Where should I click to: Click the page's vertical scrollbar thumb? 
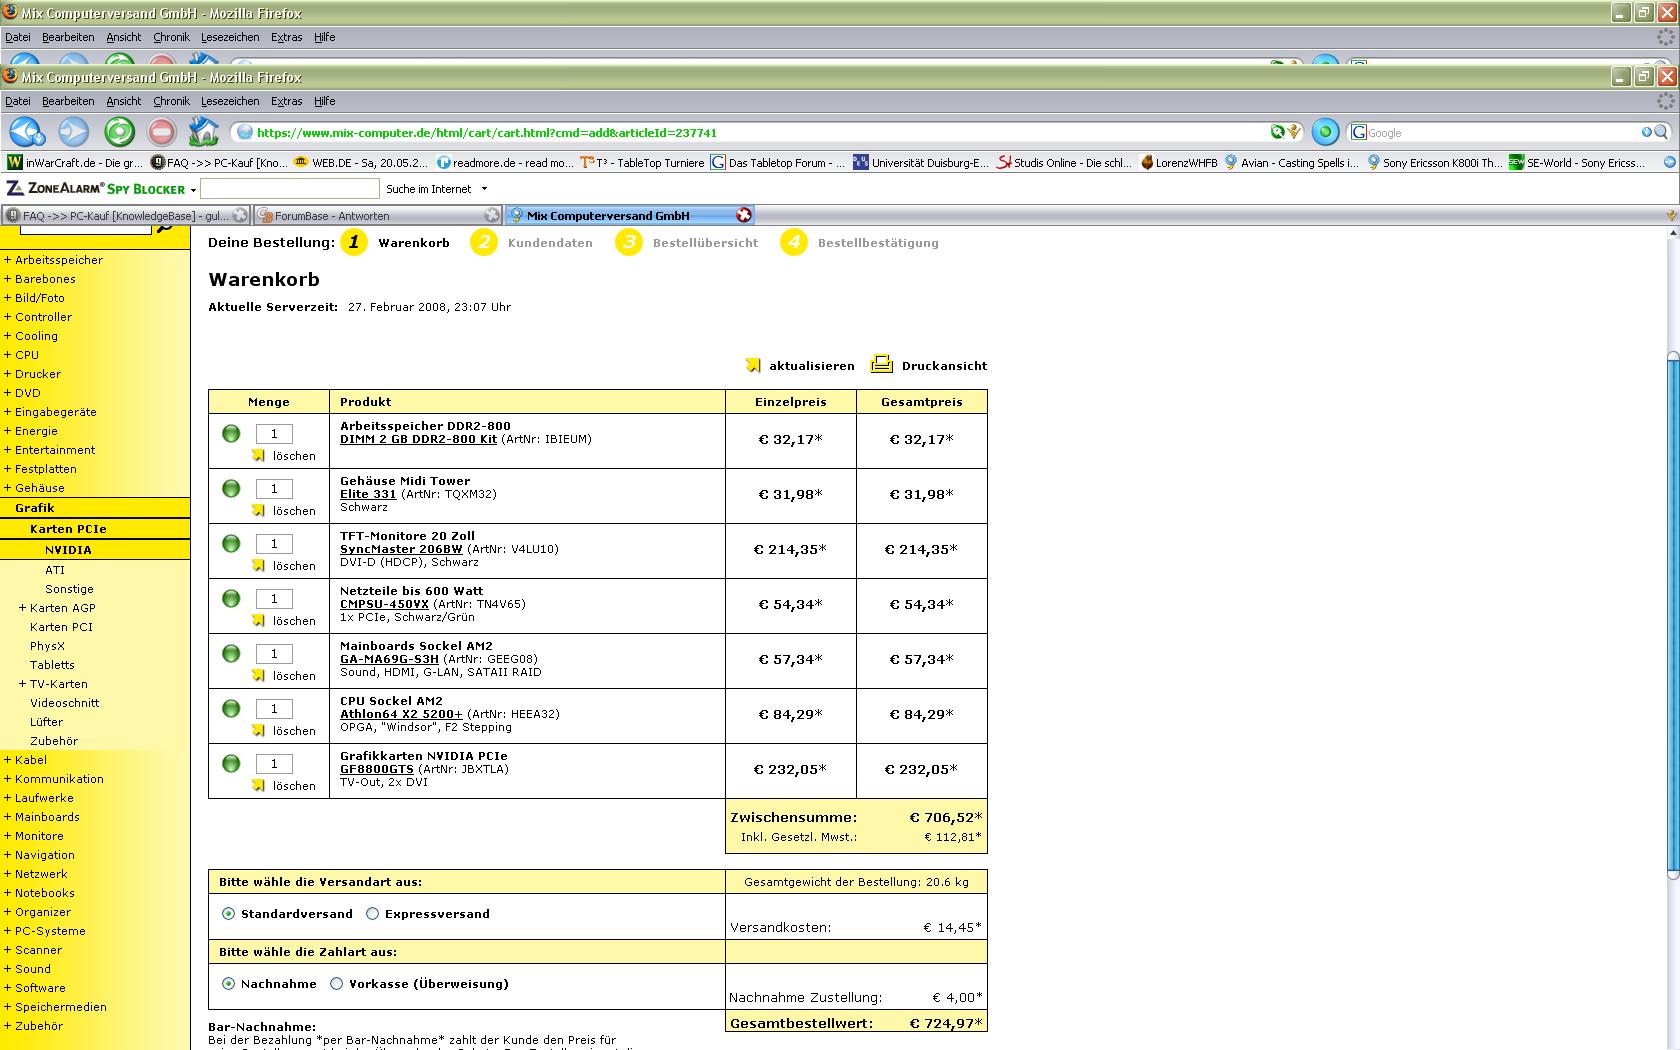tap(1672, 615)
